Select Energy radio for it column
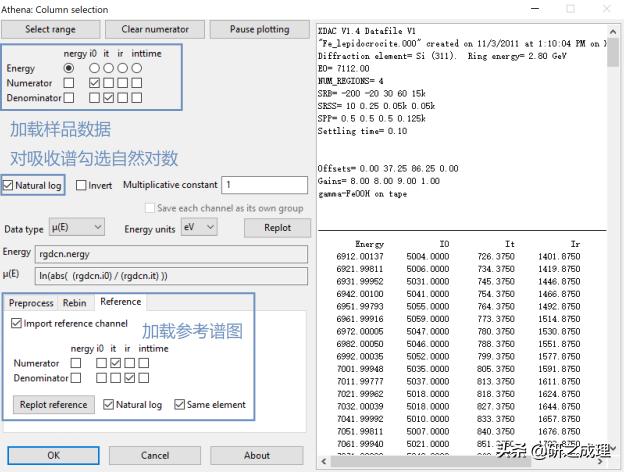This screenshot has width=624, height=472. tap(108, 68)
